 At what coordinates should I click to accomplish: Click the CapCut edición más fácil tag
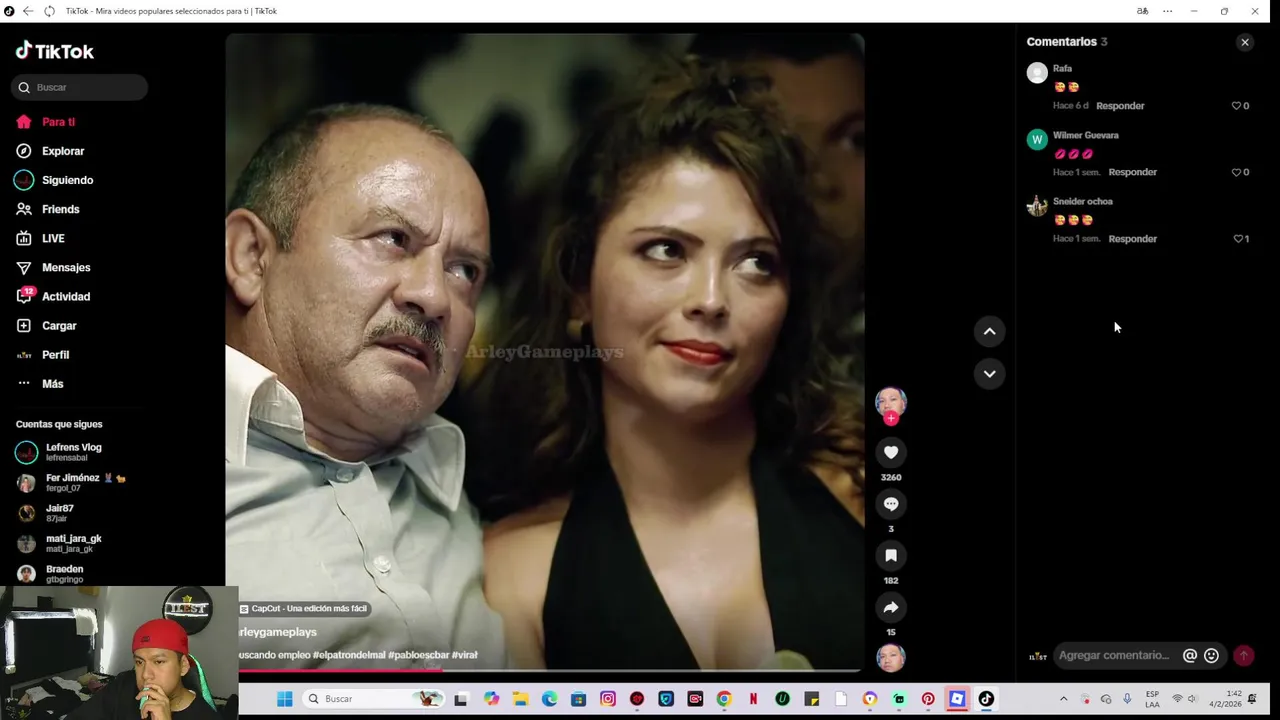click(x=304, y=608)
